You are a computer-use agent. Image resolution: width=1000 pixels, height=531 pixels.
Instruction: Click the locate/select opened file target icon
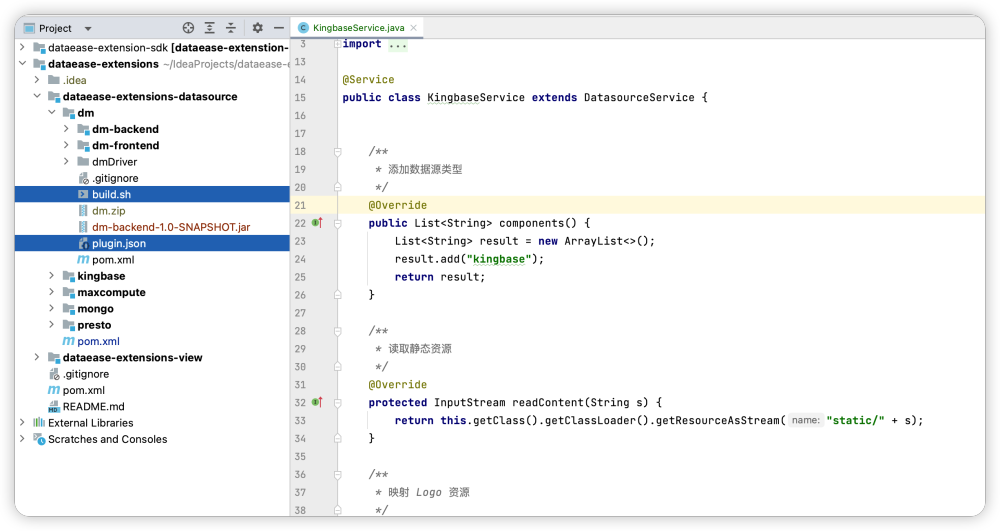pos(188,28)
